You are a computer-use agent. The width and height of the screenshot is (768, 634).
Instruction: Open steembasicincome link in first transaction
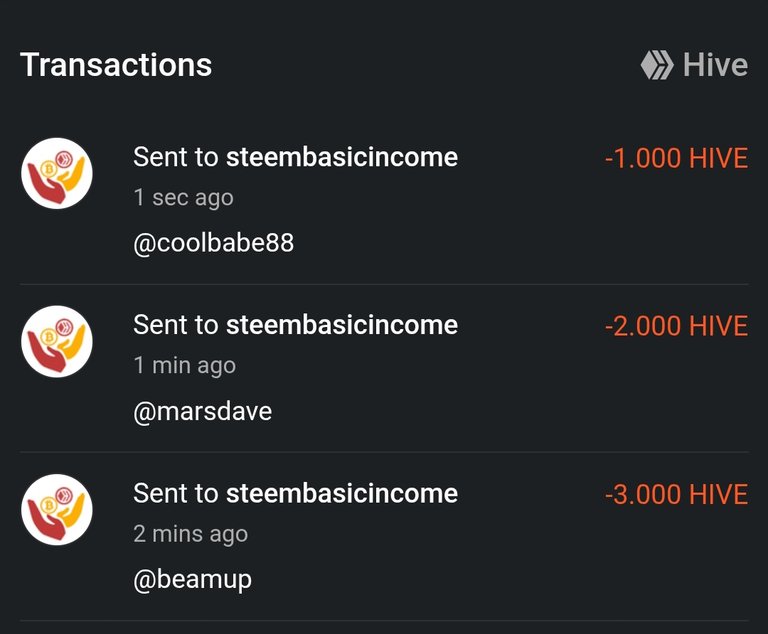(342, 157)
